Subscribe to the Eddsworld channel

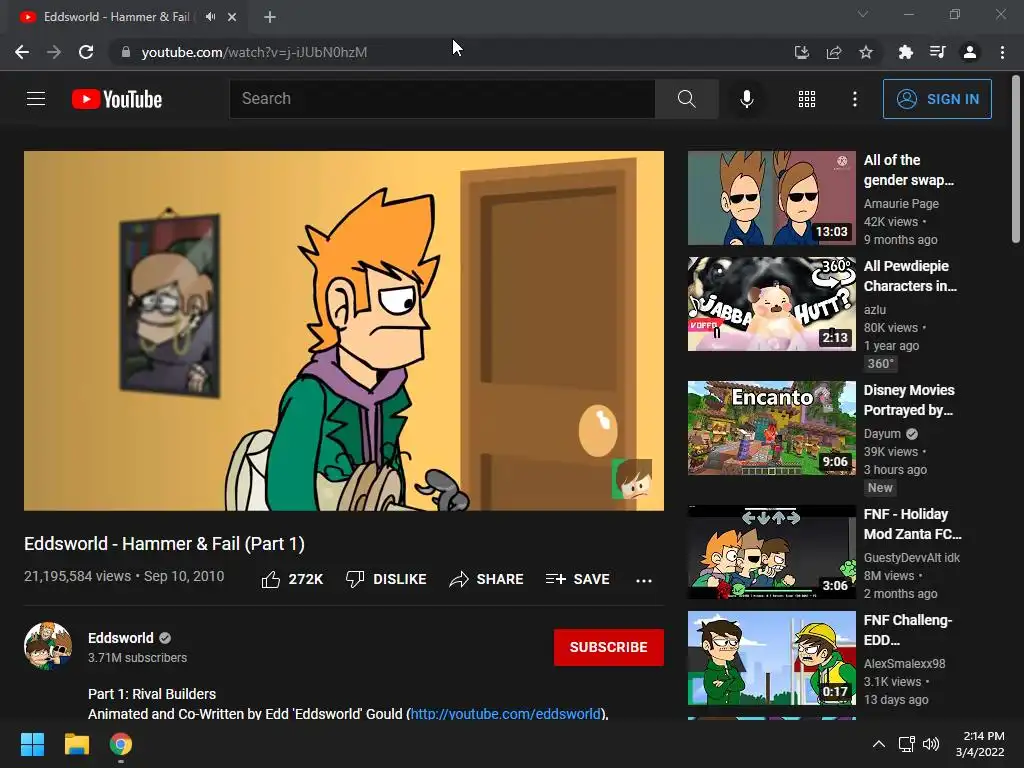(609, 647)
